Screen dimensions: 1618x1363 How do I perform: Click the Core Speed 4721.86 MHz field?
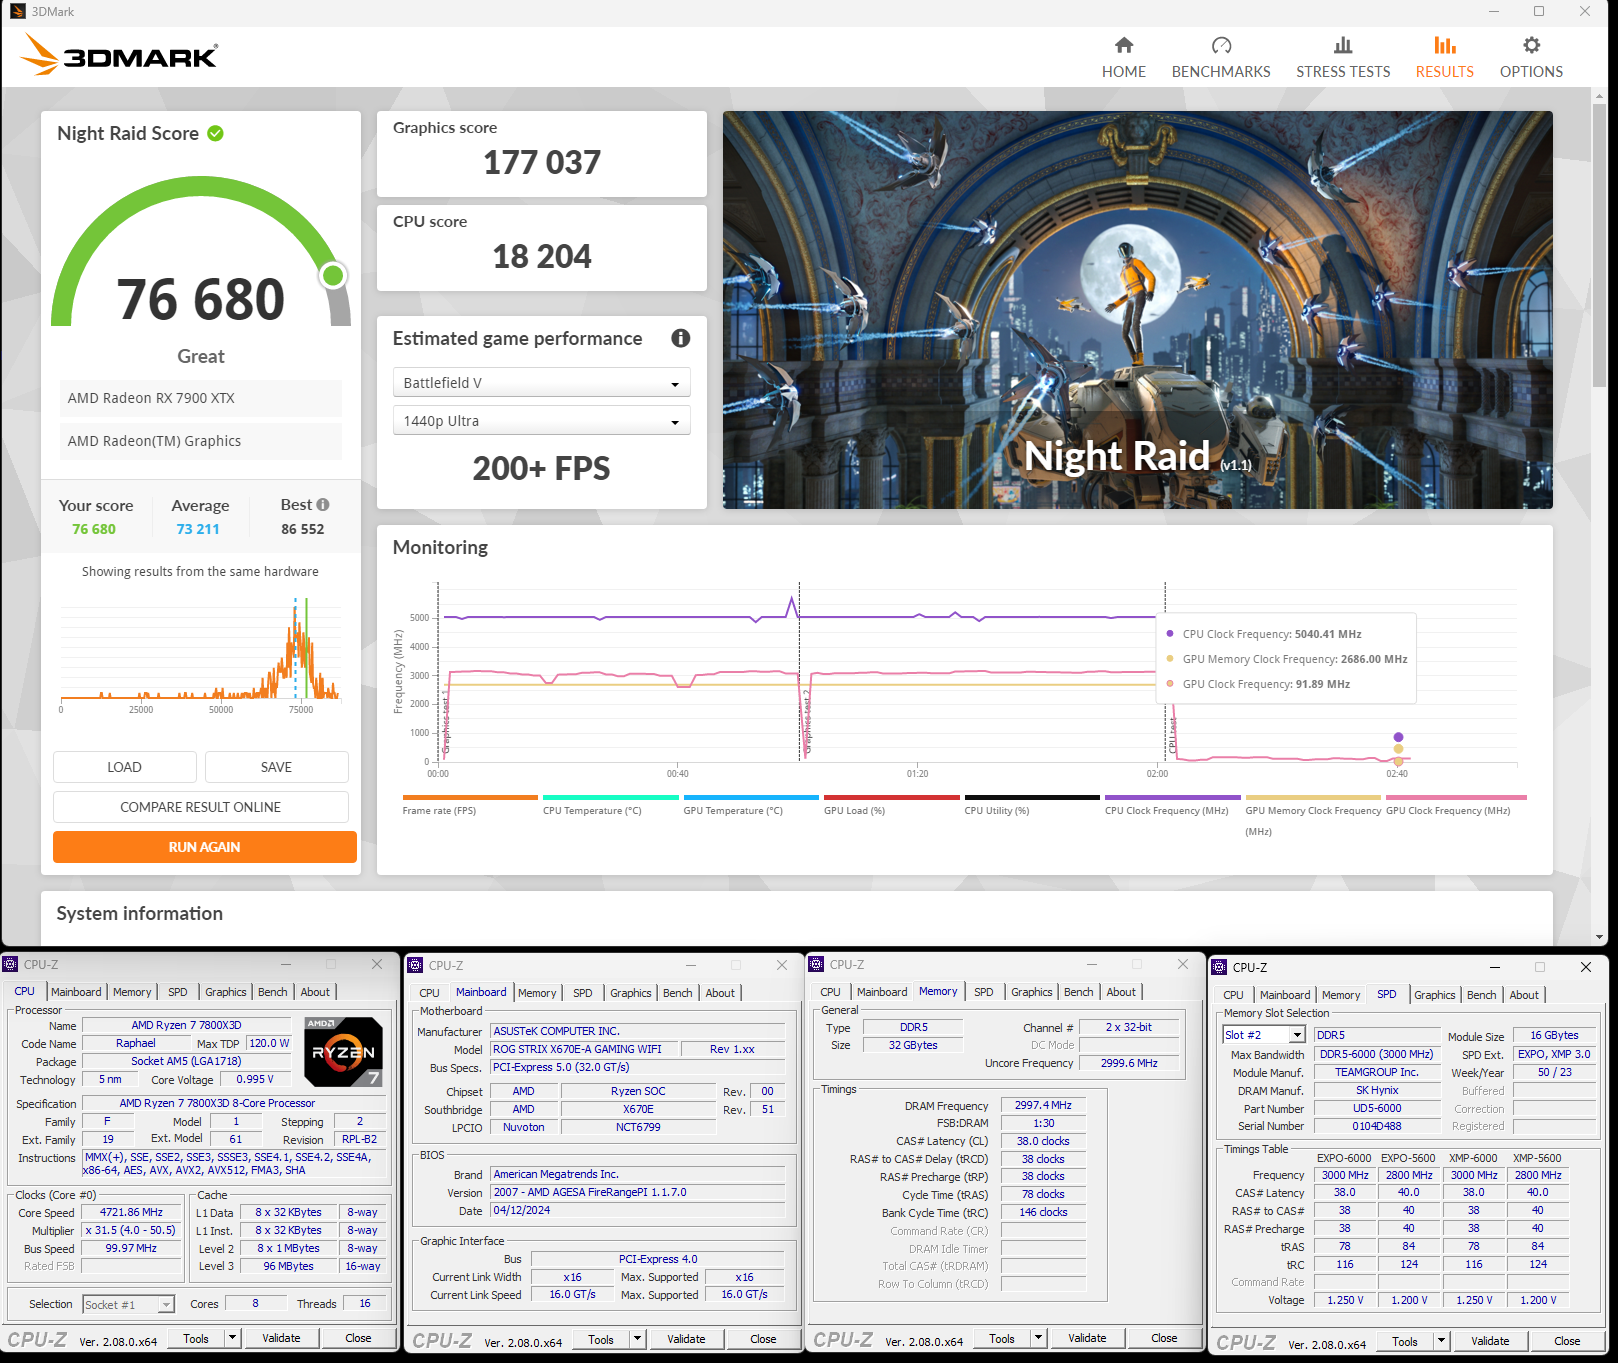coord(132,1212)
